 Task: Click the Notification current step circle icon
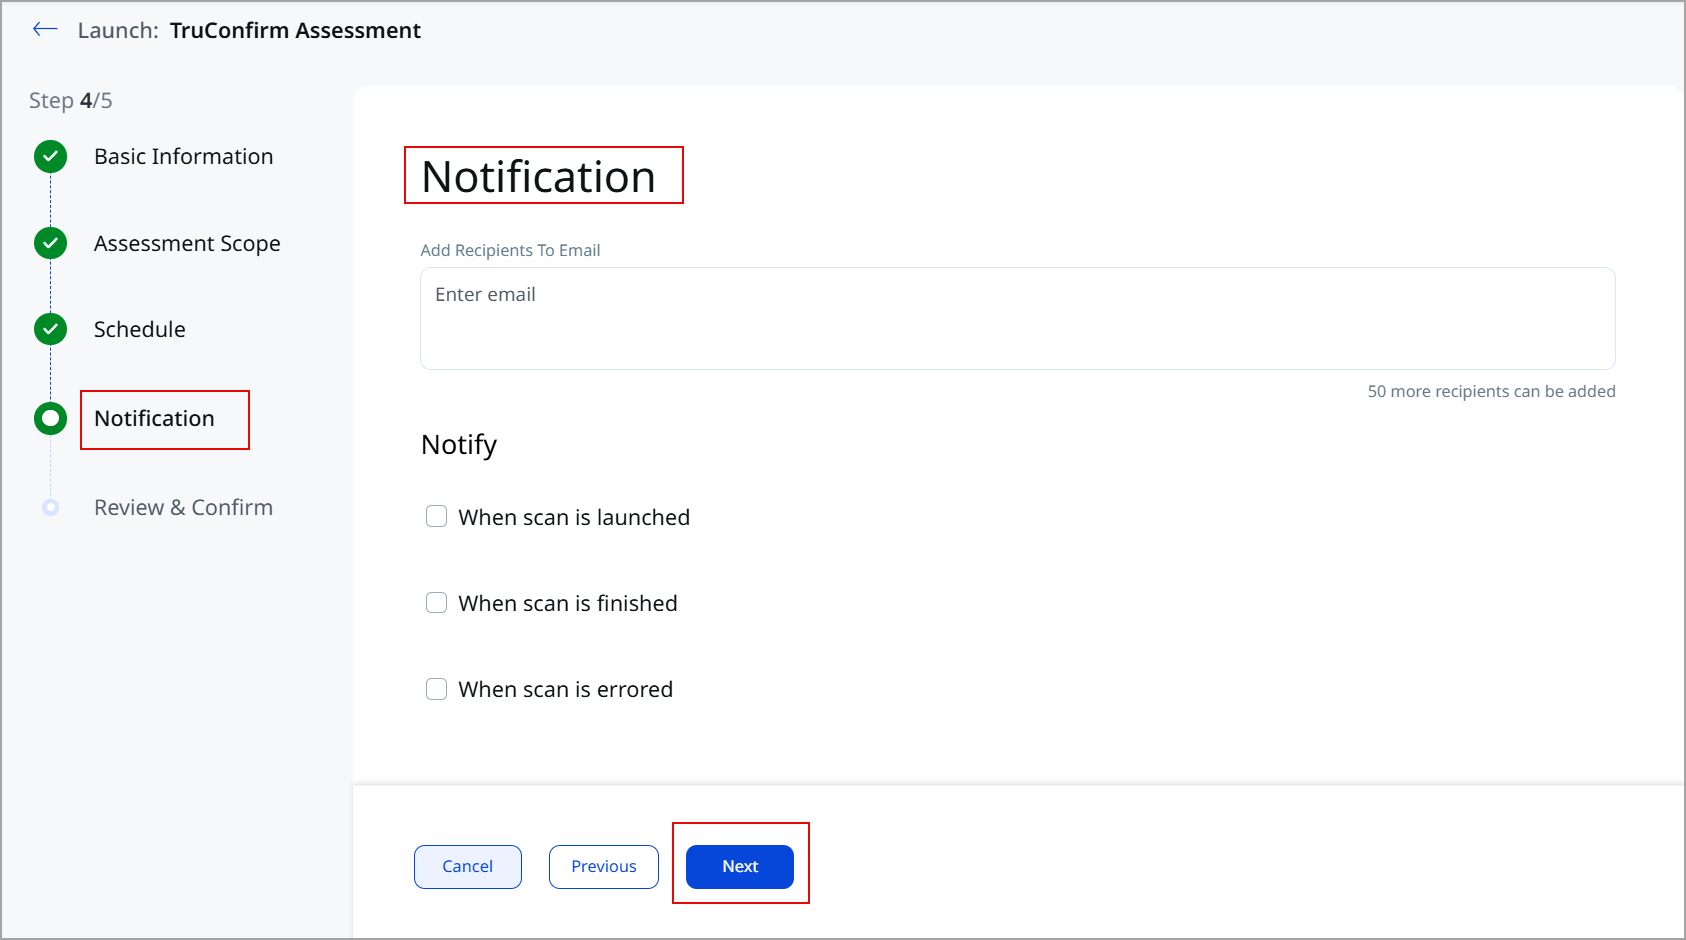click(x=50, y=418)
